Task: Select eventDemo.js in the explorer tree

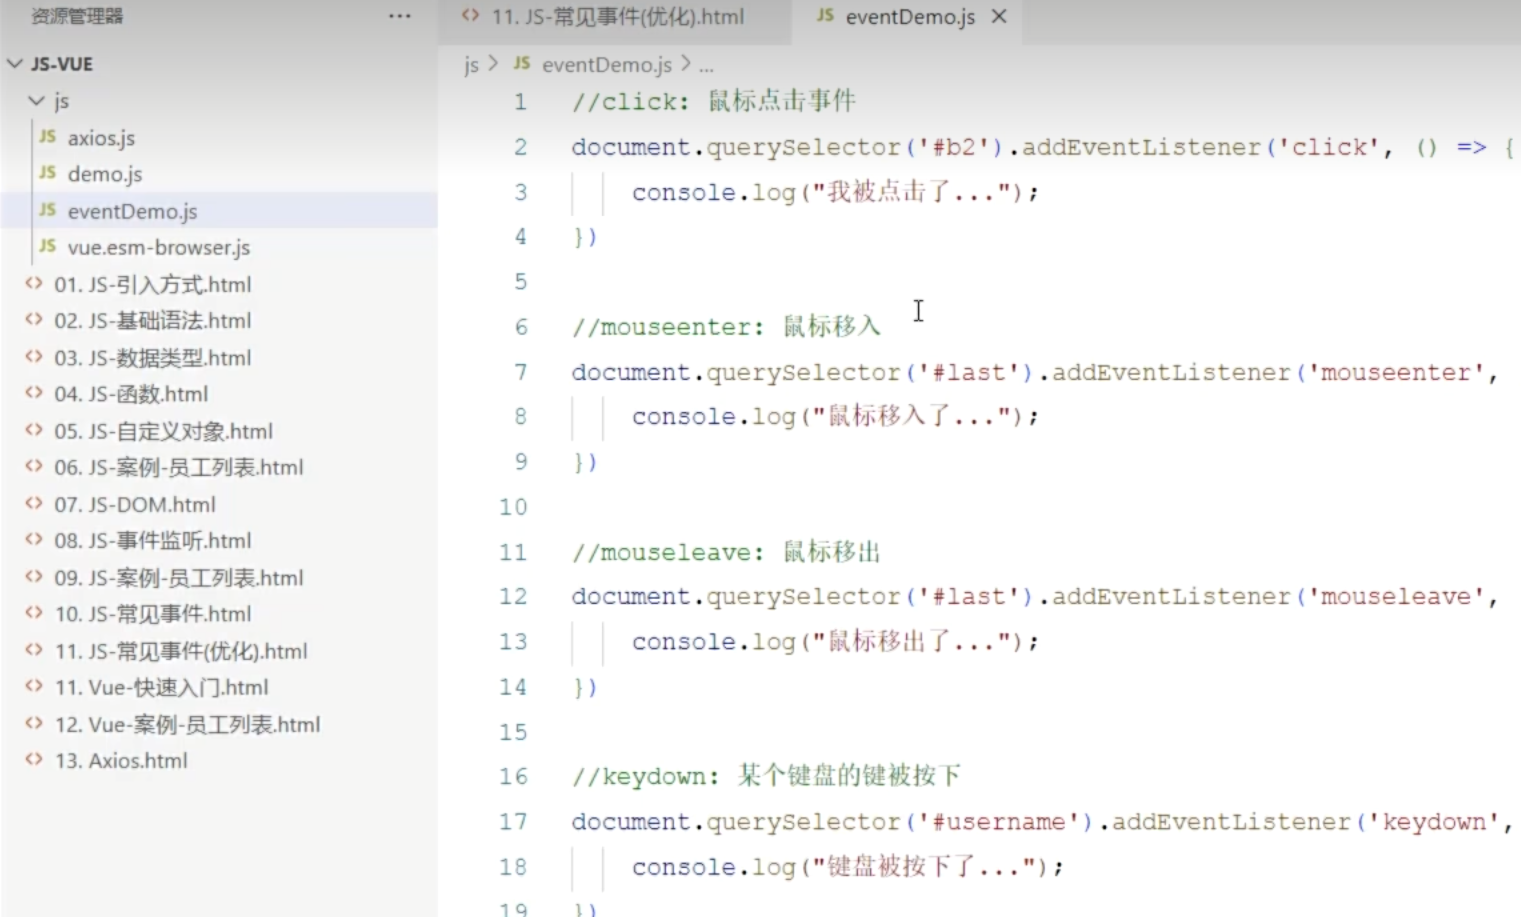Action: coord(132,211)
